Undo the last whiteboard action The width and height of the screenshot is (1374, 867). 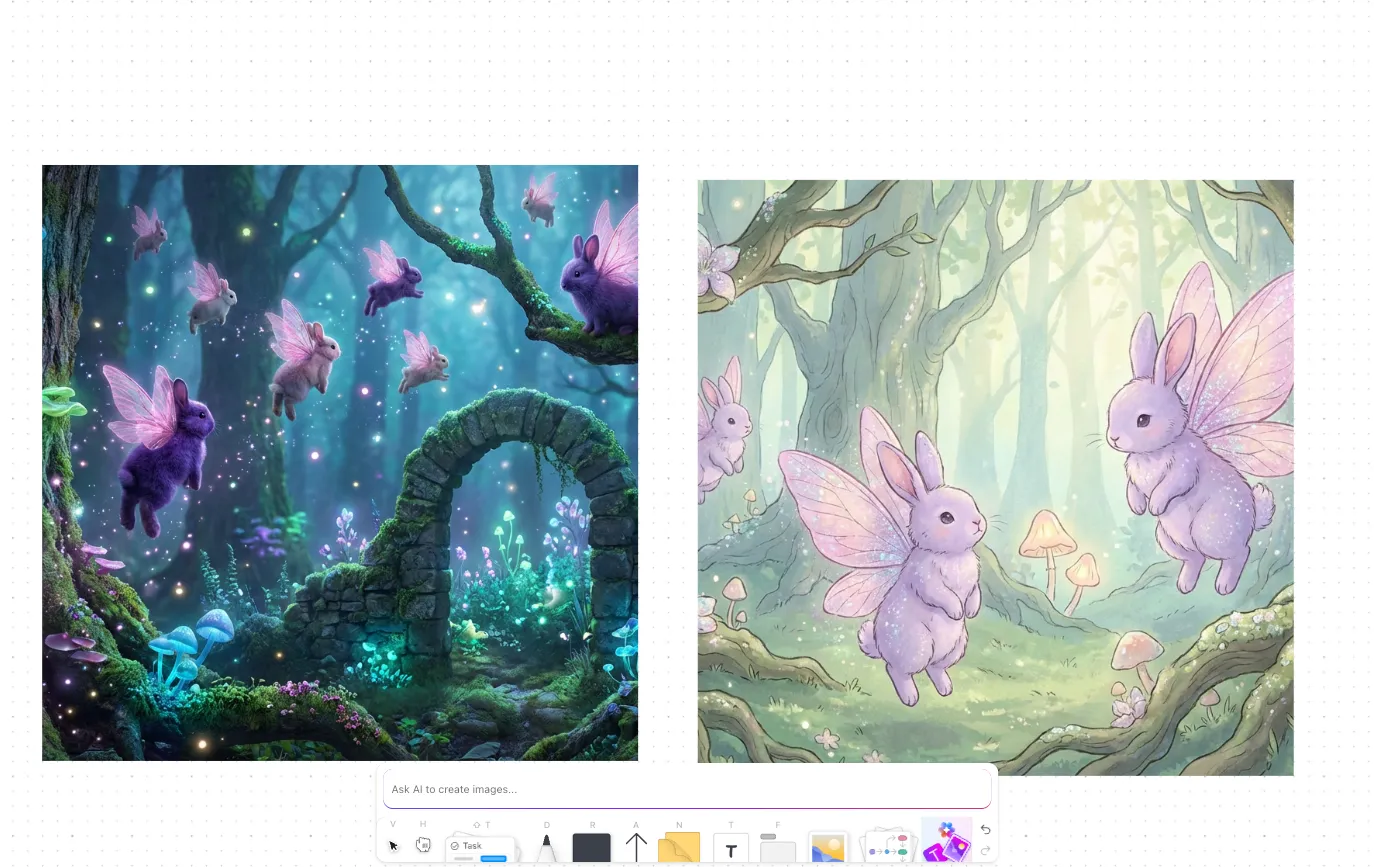point(985,829)
